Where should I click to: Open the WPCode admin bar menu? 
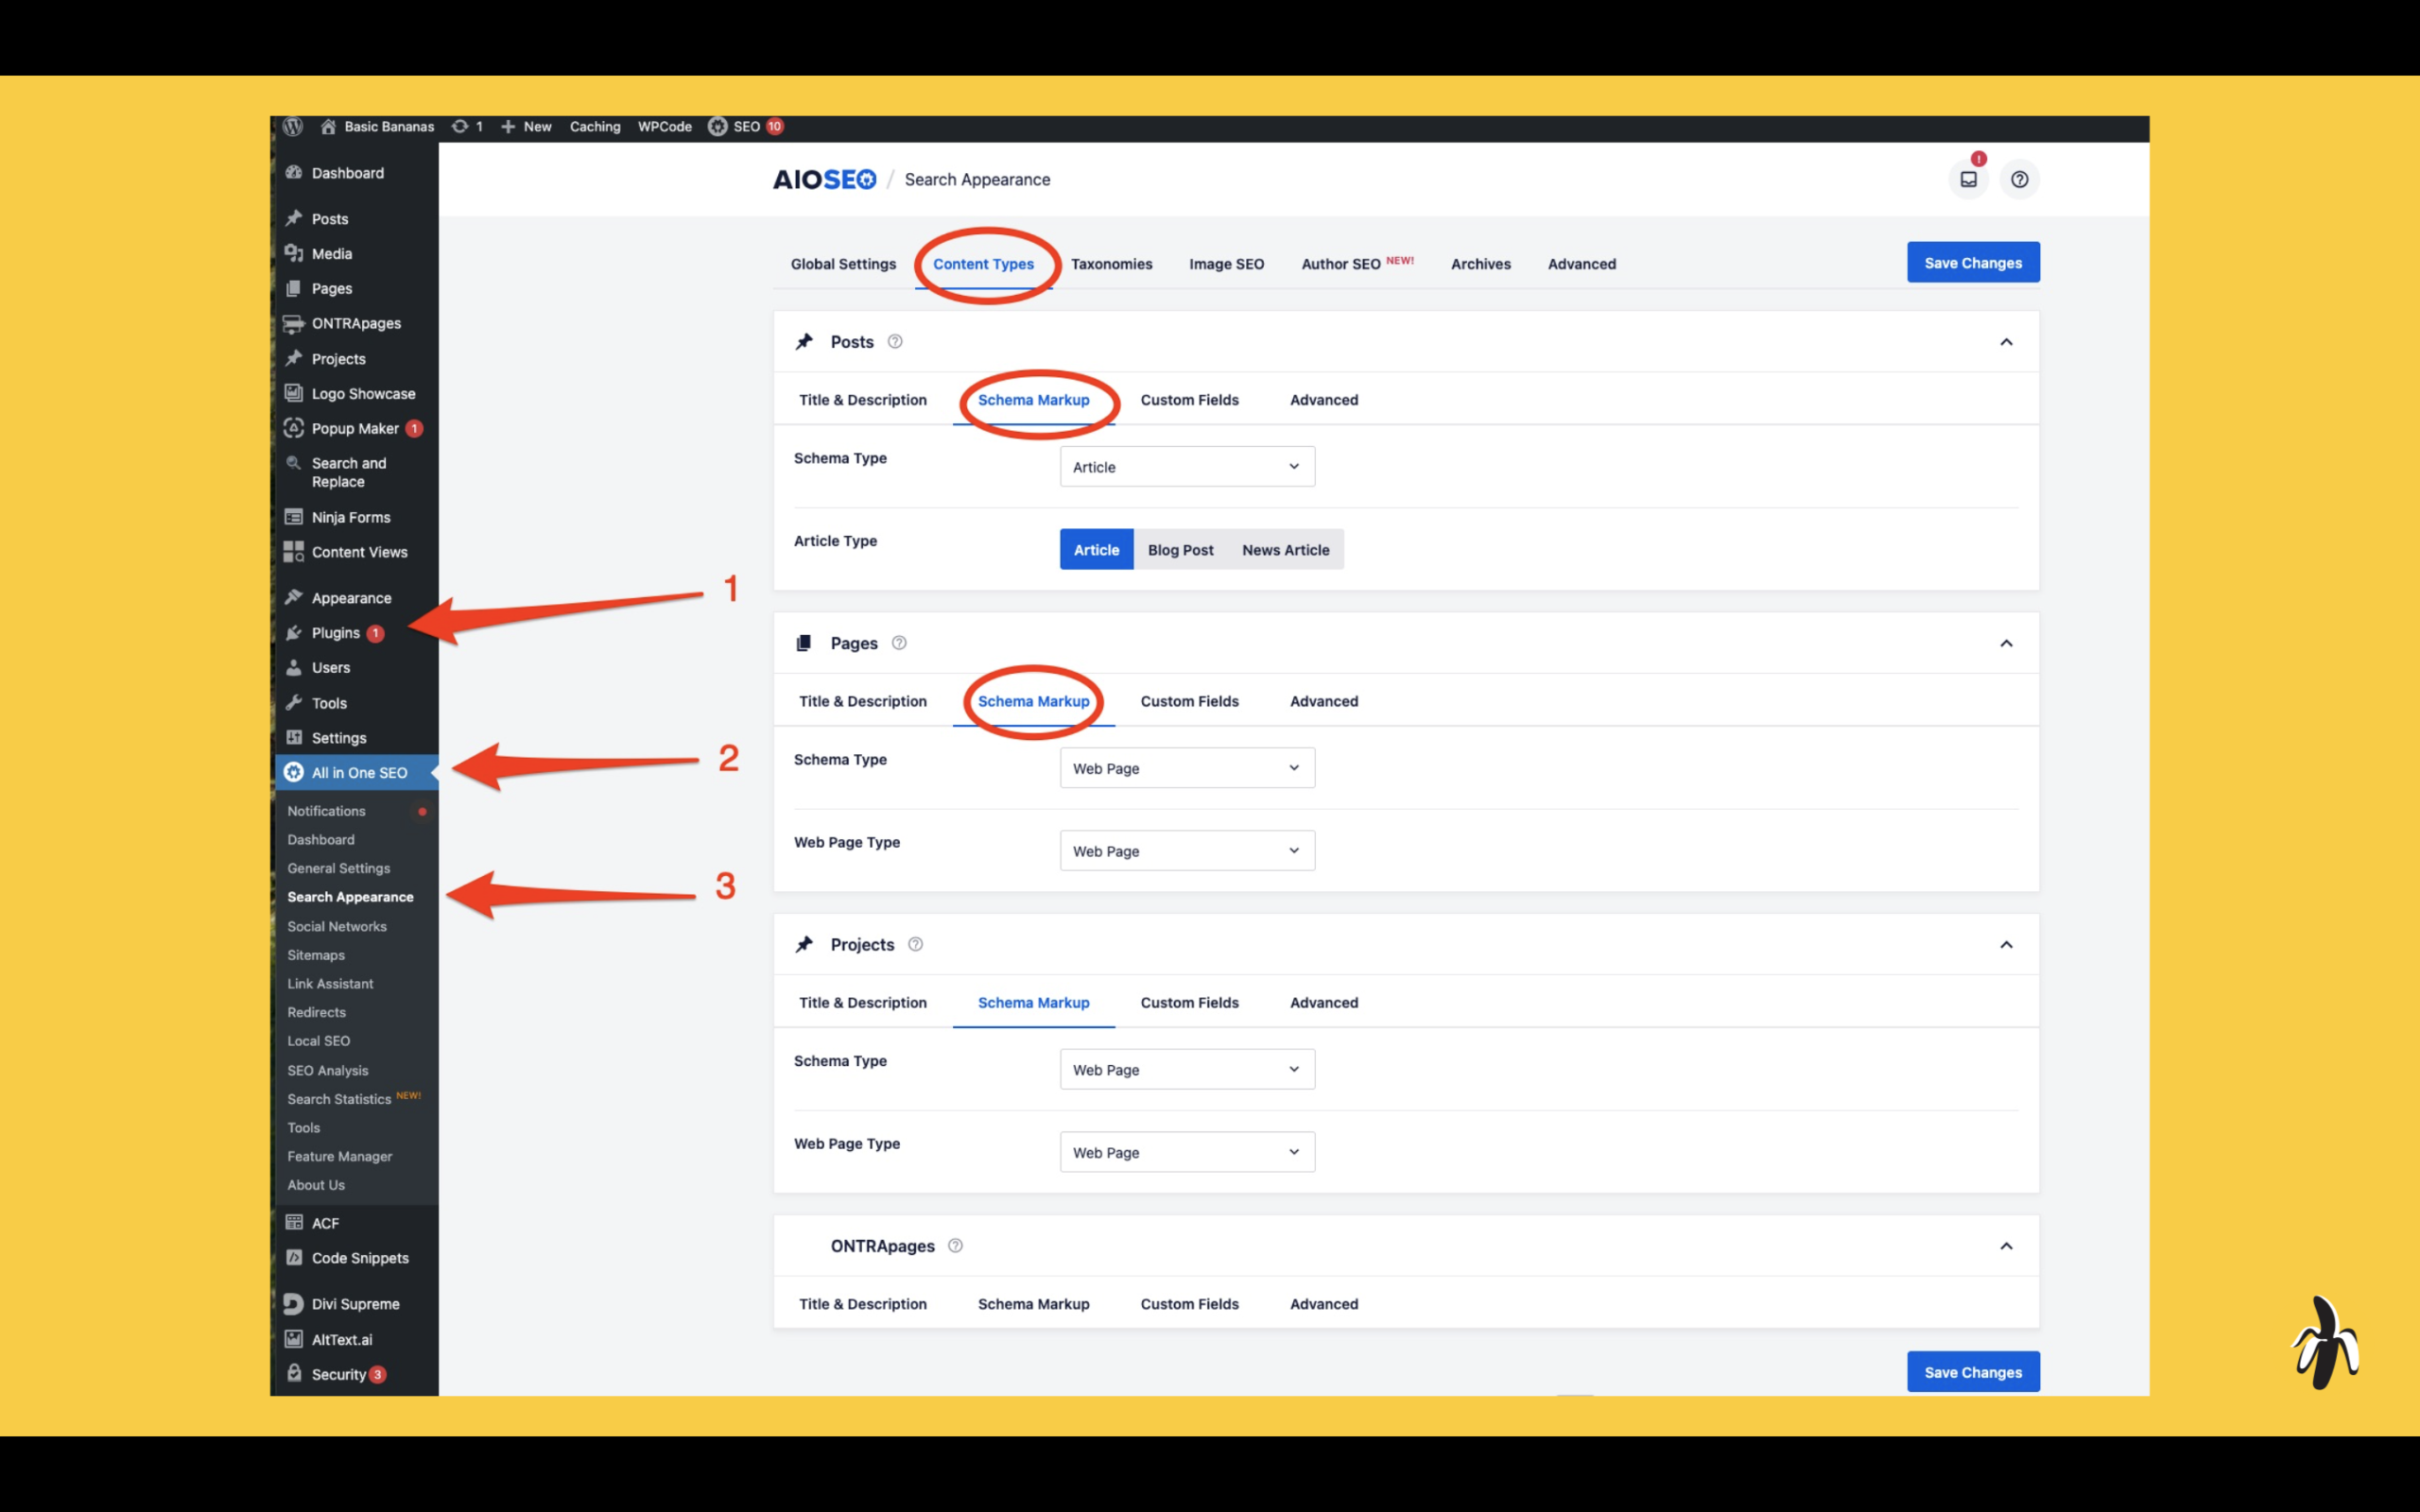(x=665, y=126)
